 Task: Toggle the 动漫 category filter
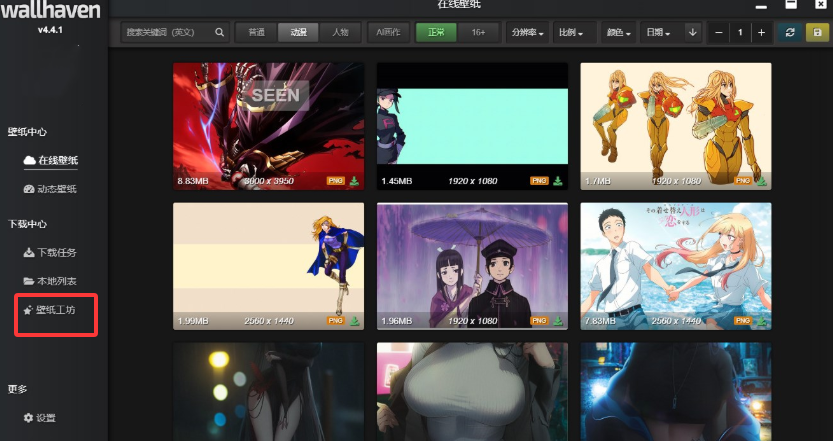click(298, 32)
